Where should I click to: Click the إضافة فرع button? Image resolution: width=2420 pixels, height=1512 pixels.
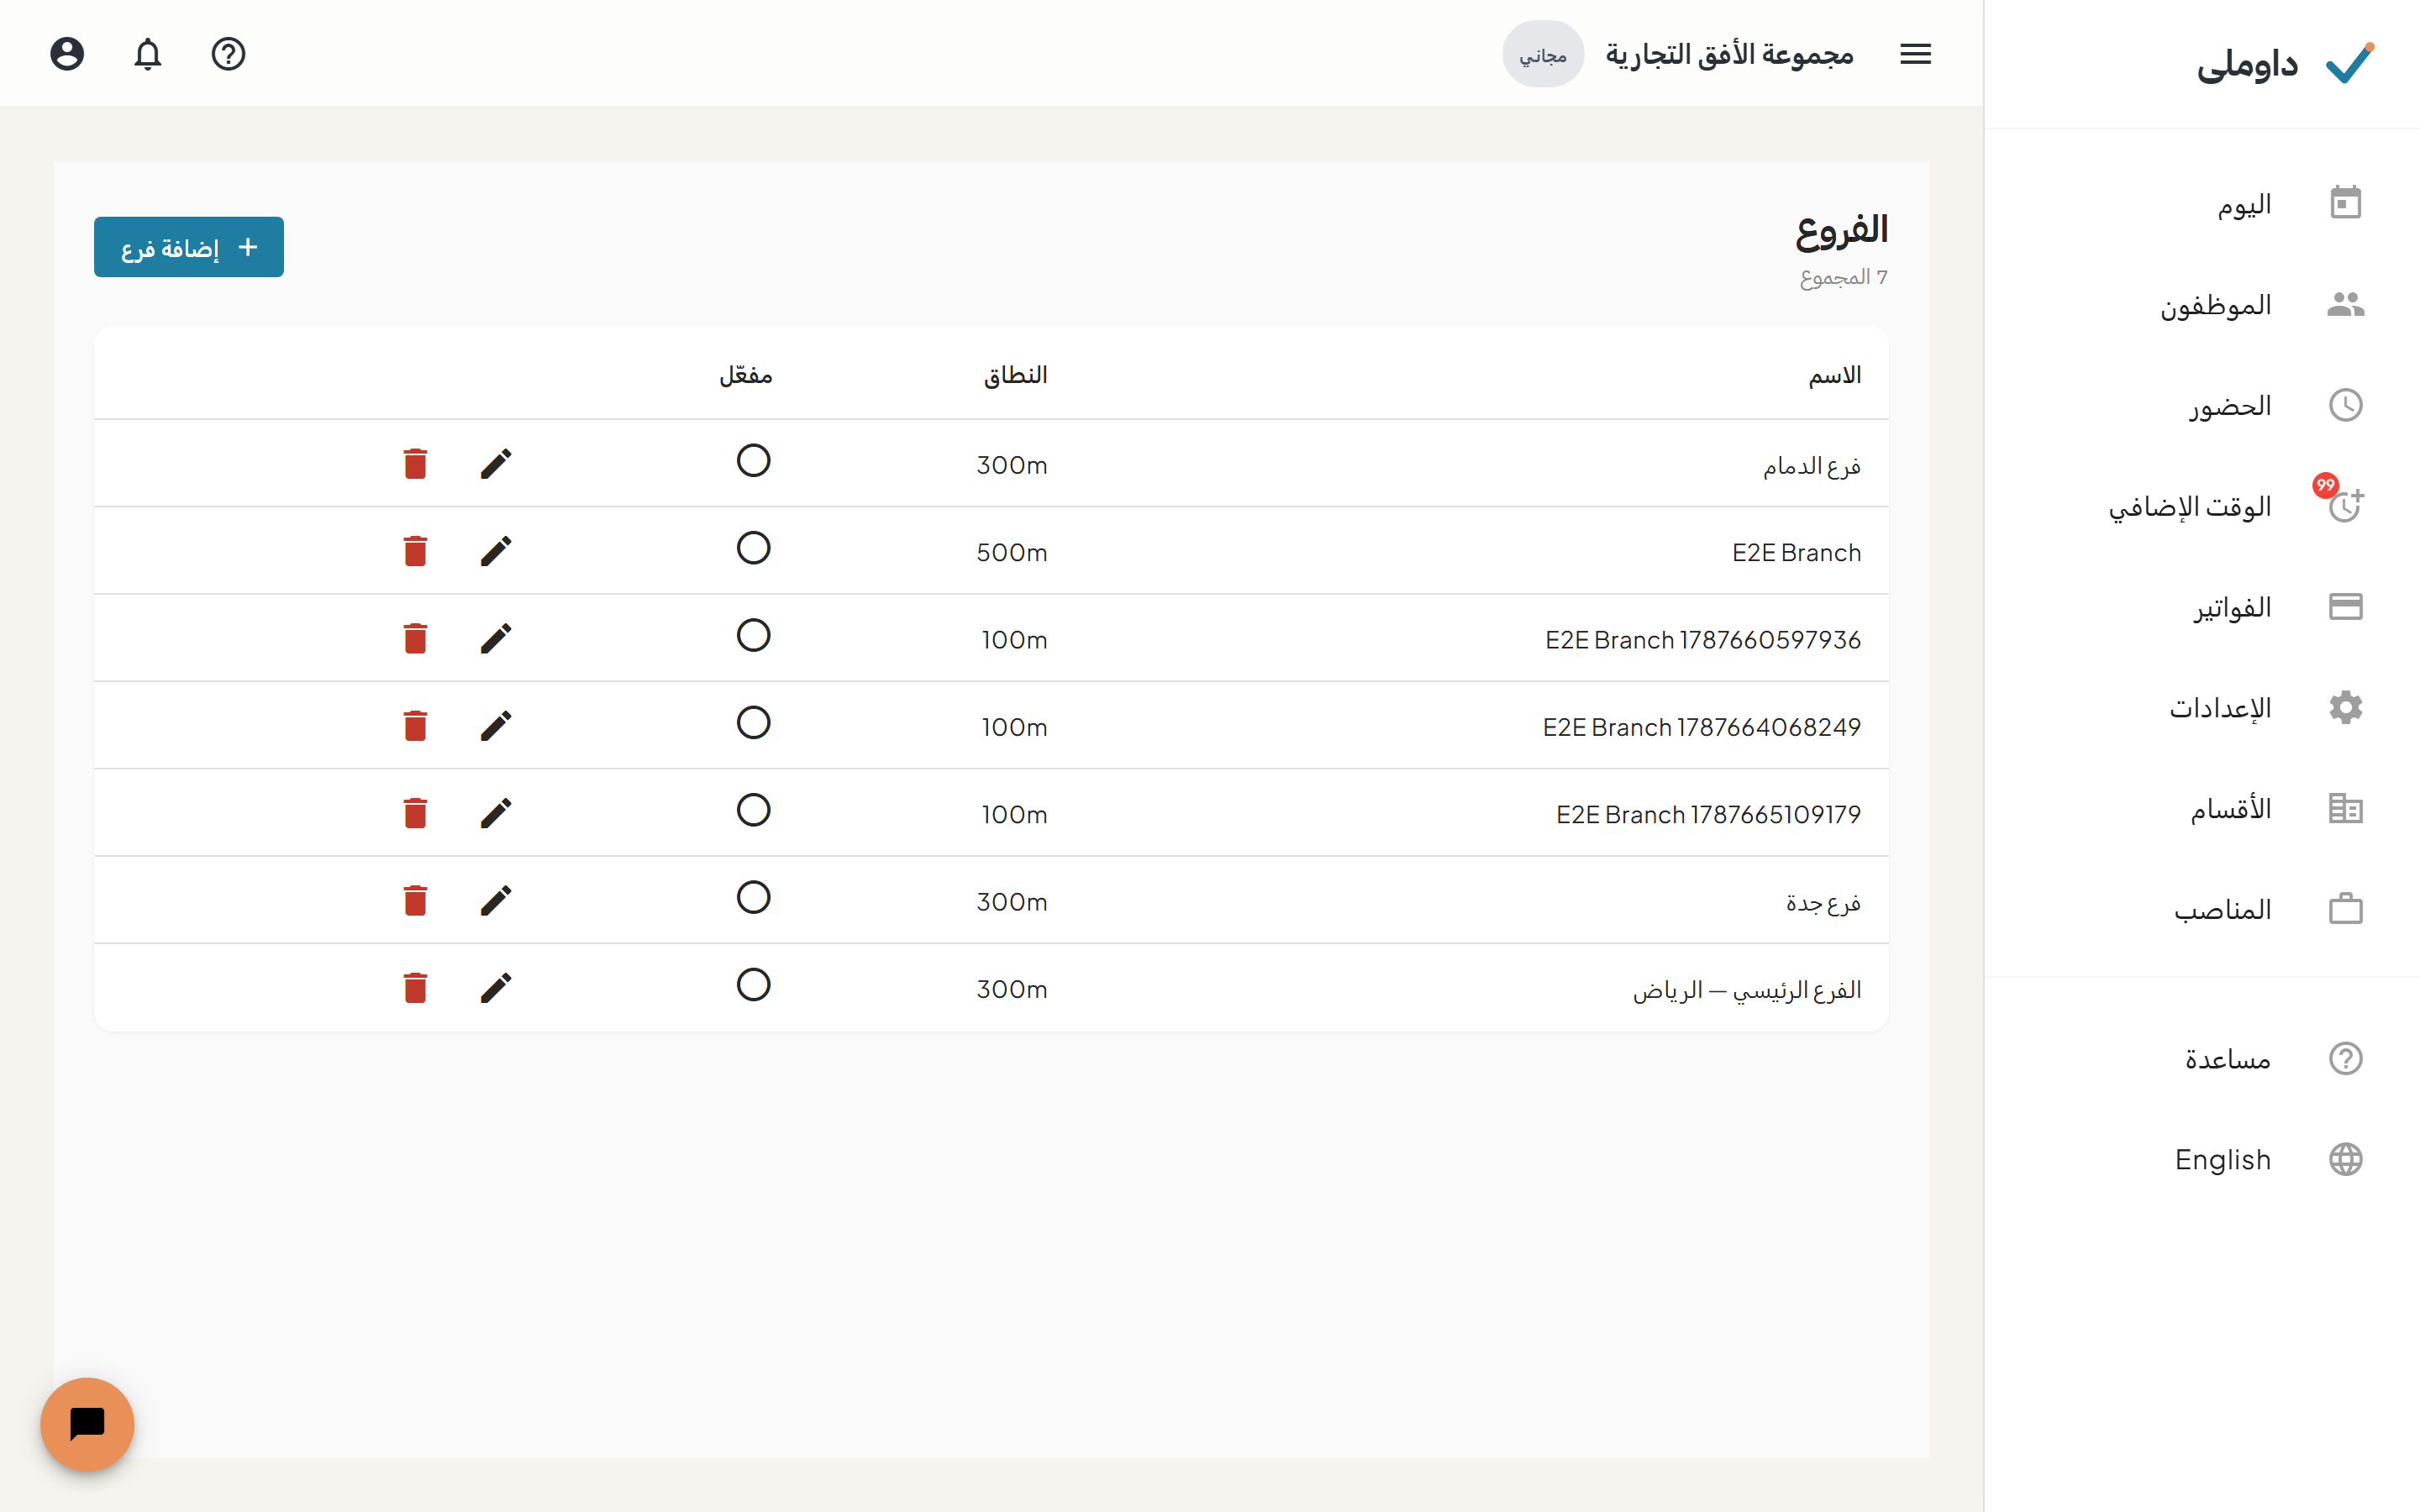189,247
